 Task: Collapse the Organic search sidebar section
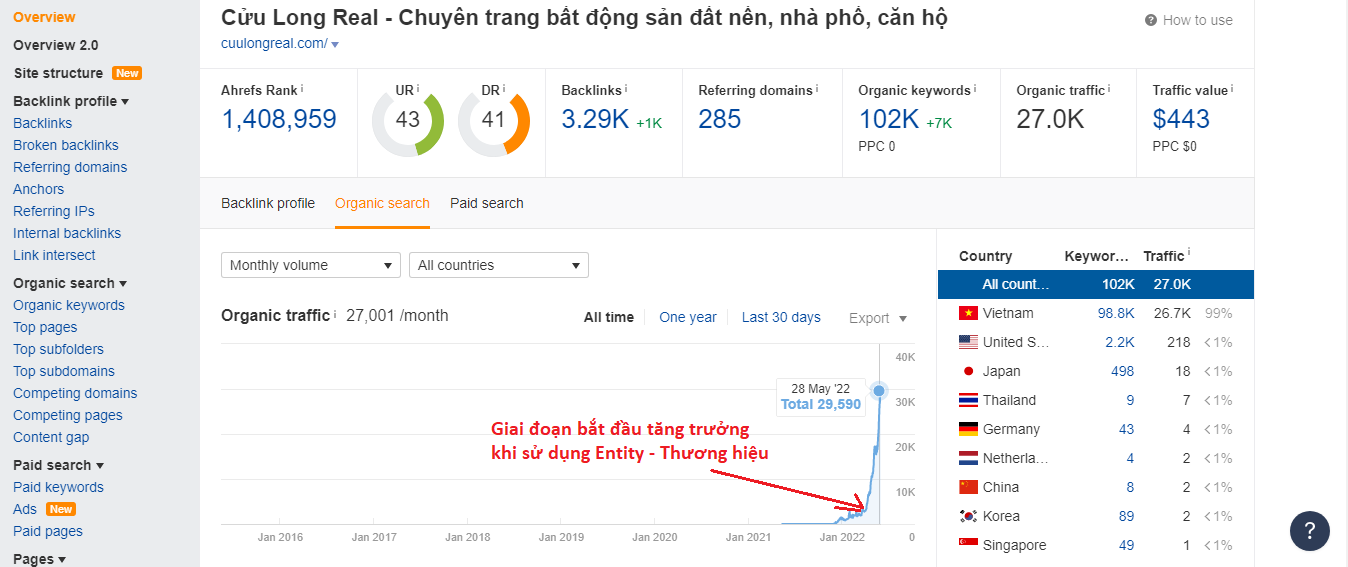[70, 283]
